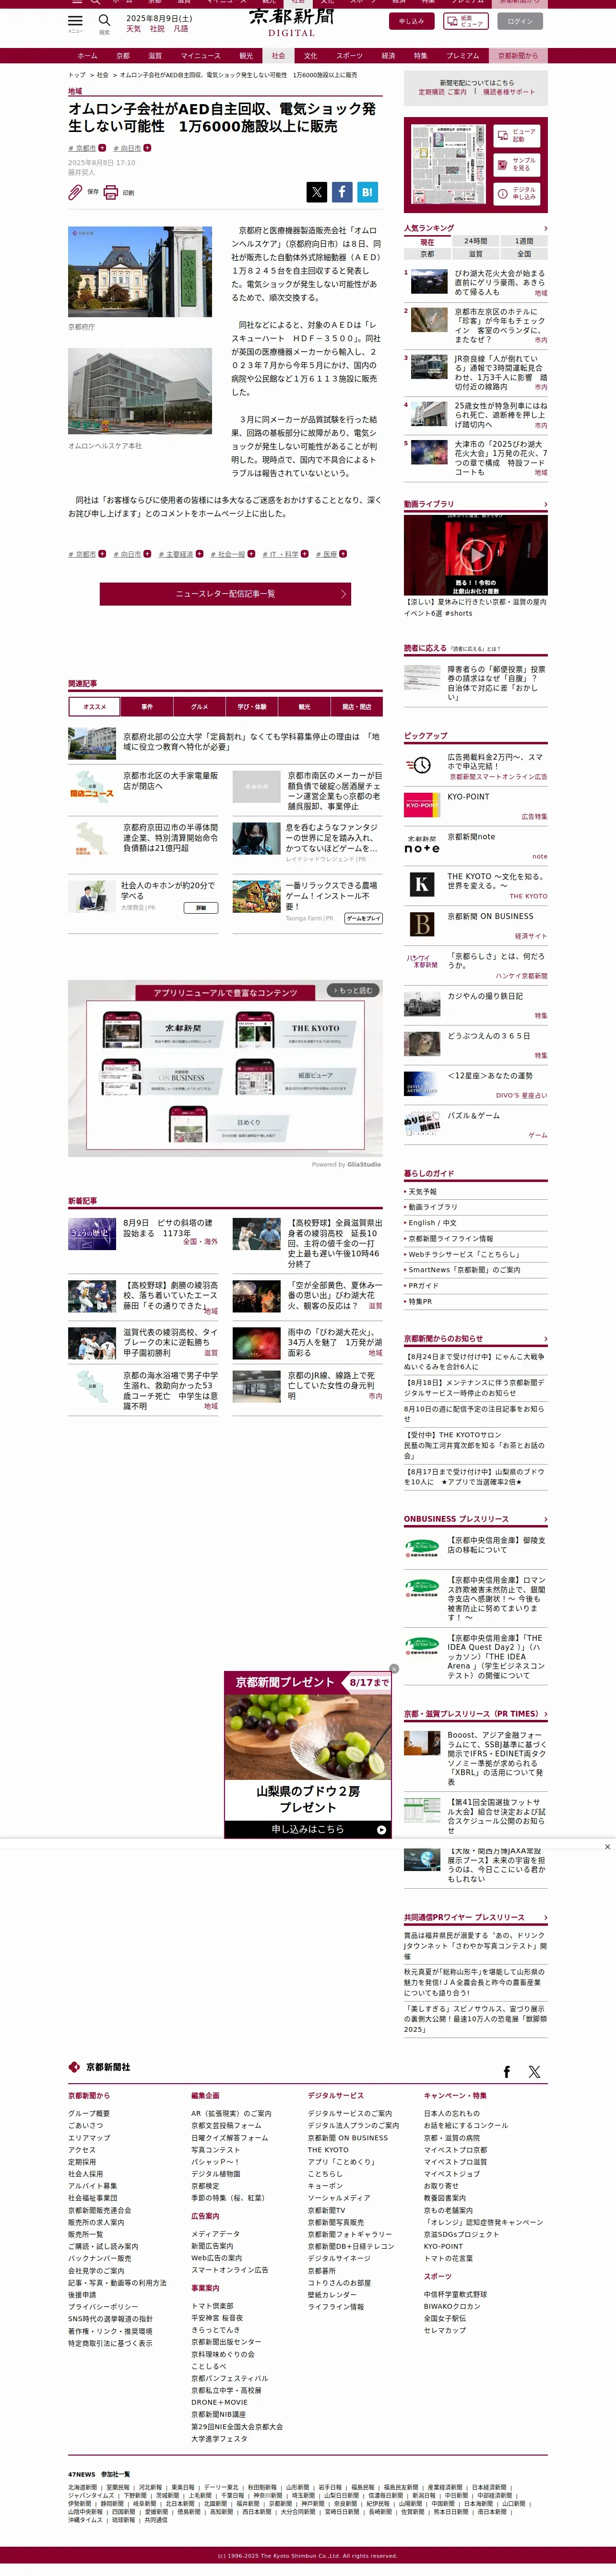Open サンプルを見る newspaper icon button
This screenshot has height=2576, width=616.
point(516,164)
